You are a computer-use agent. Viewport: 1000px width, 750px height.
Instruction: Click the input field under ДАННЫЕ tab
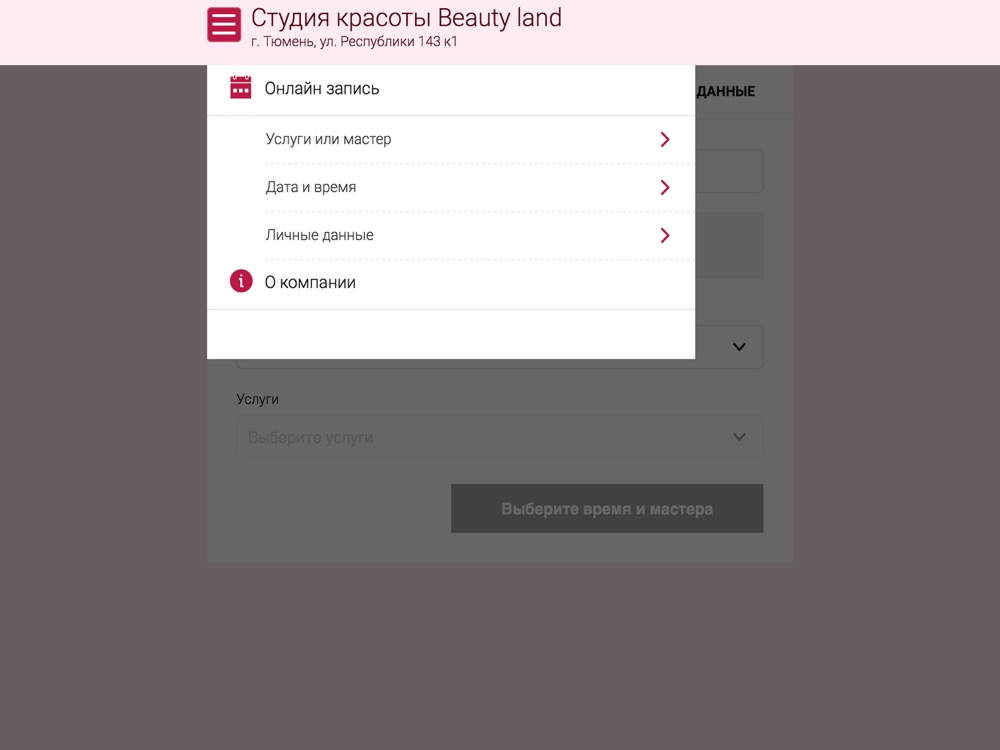(729, 171)
